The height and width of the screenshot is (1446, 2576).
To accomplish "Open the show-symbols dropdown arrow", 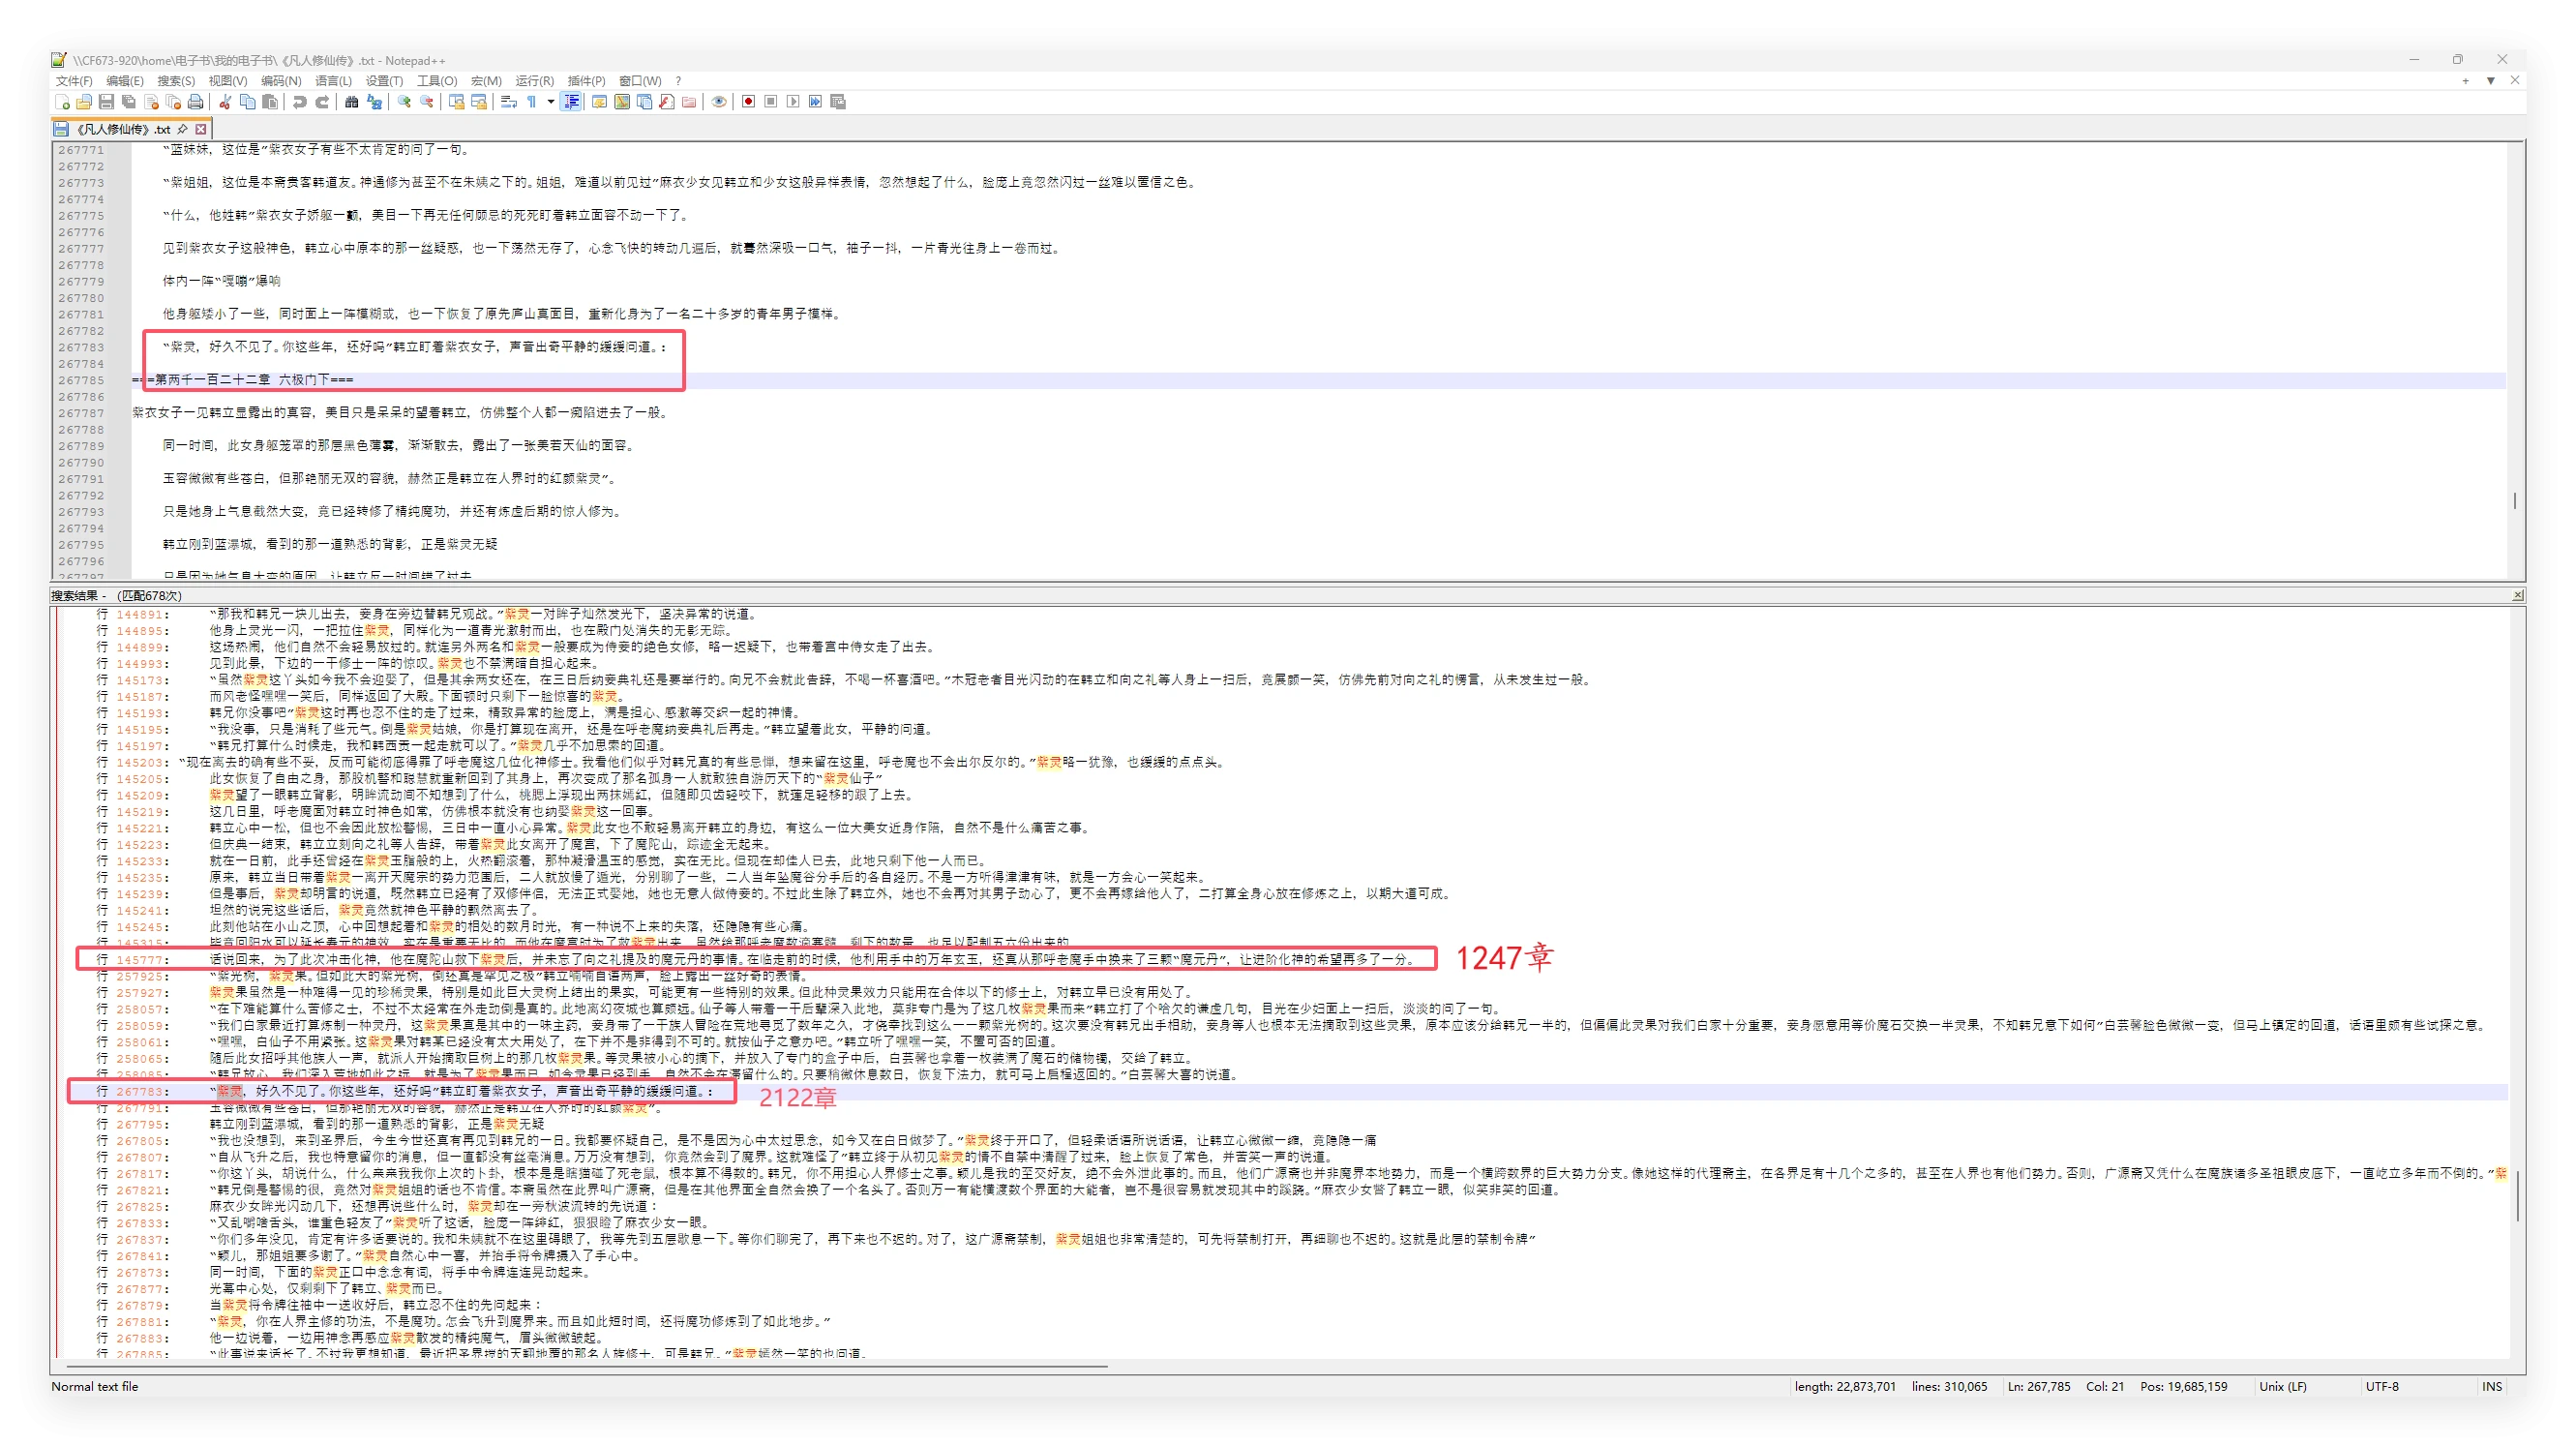I will point(550,102).
